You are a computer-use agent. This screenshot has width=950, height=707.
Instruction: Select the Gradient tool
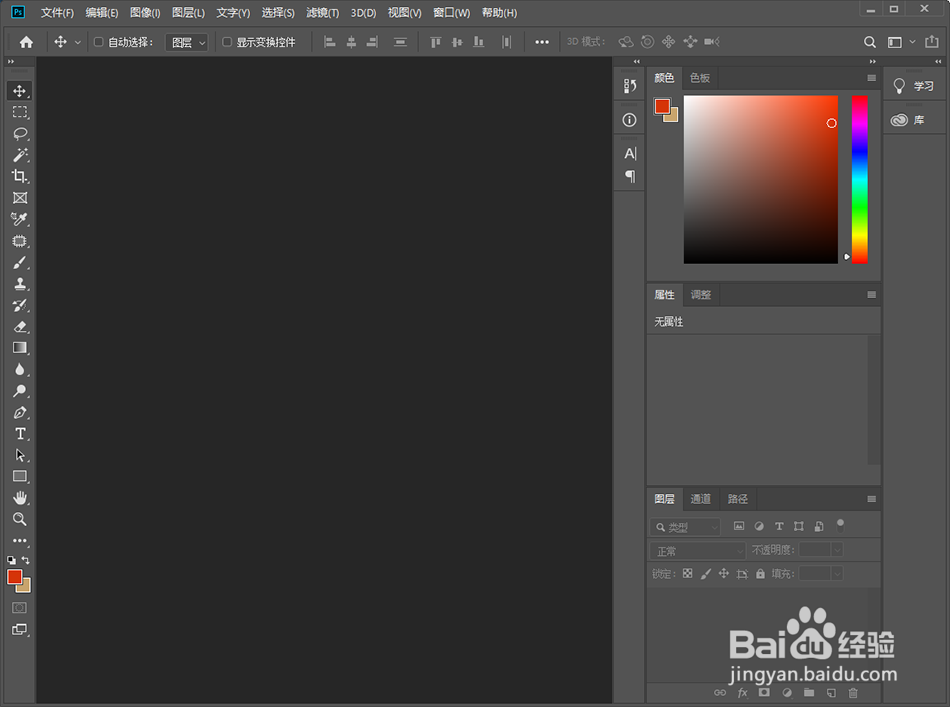19,348
